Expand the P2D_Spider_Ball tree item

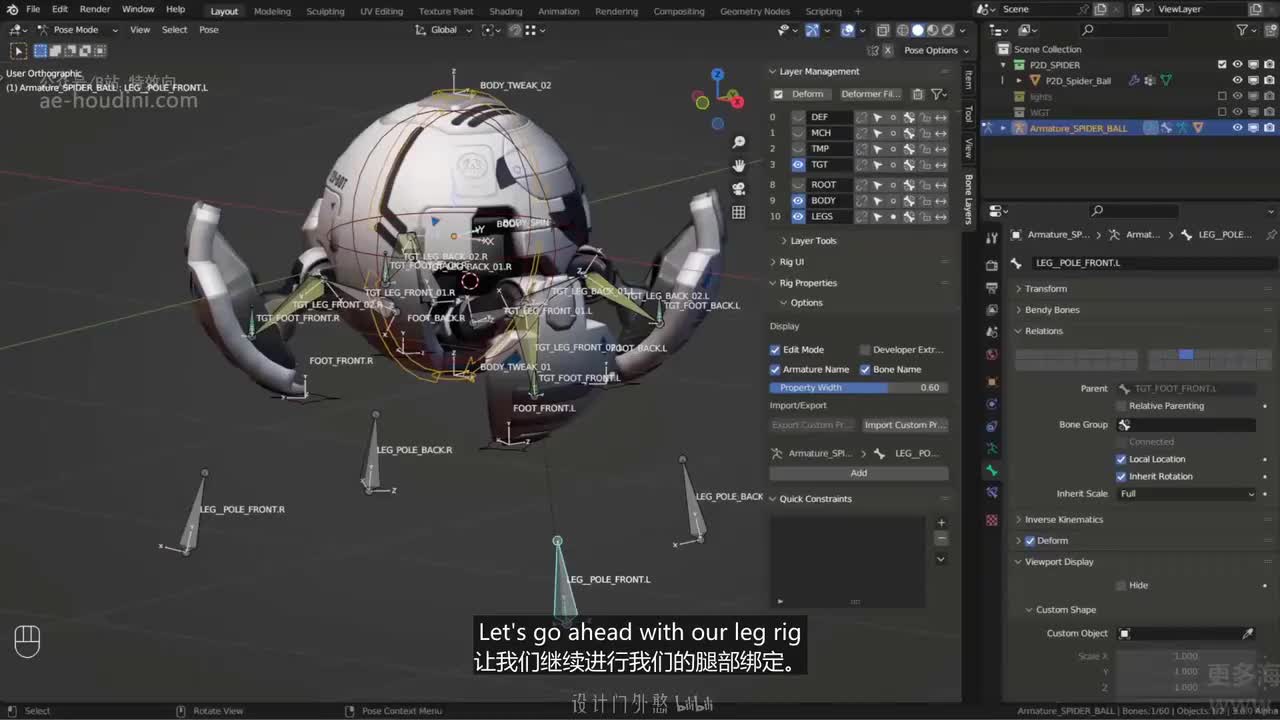pyautogui.click(x=1019, y=81)
